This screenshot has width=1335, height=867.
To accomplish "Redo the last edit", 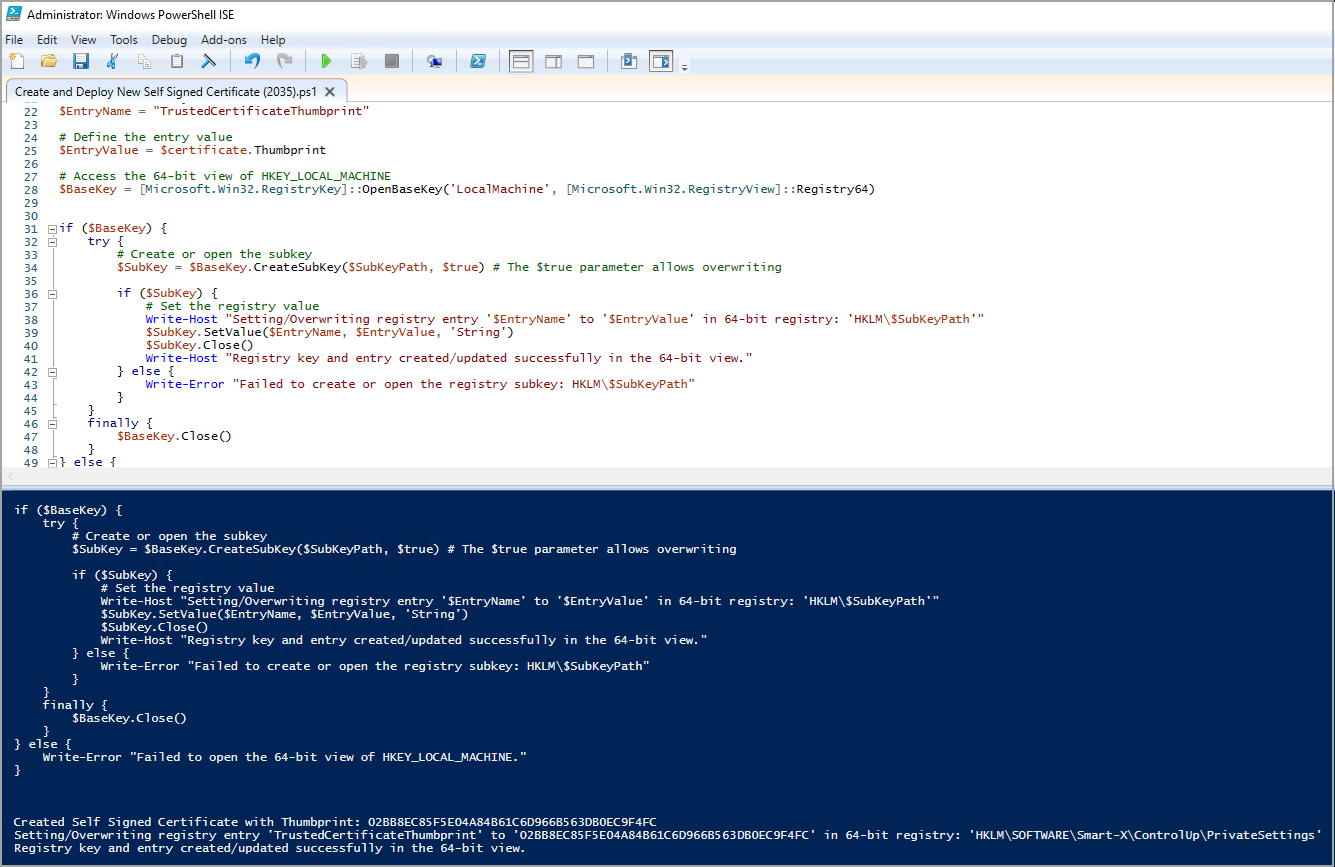I will tap(285, 61).
